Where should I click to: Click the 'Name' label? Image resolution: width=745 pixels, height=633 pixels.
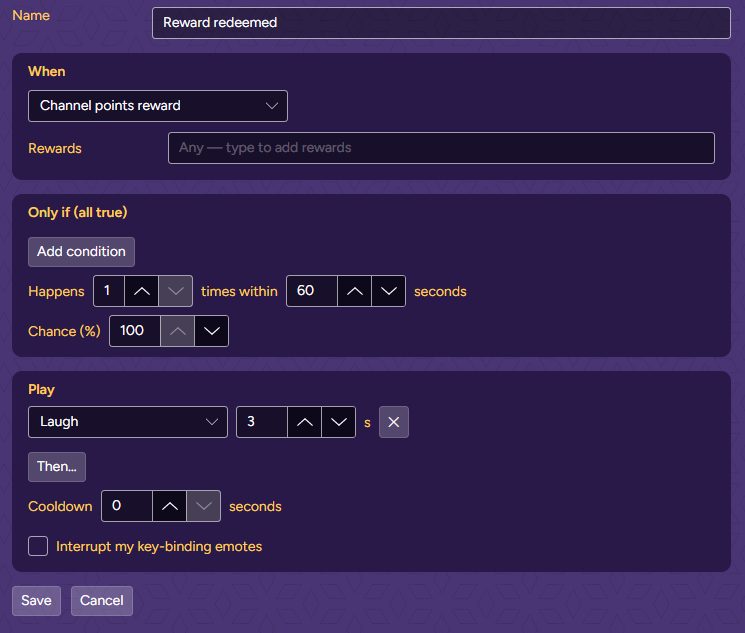(x=31, y=15)
